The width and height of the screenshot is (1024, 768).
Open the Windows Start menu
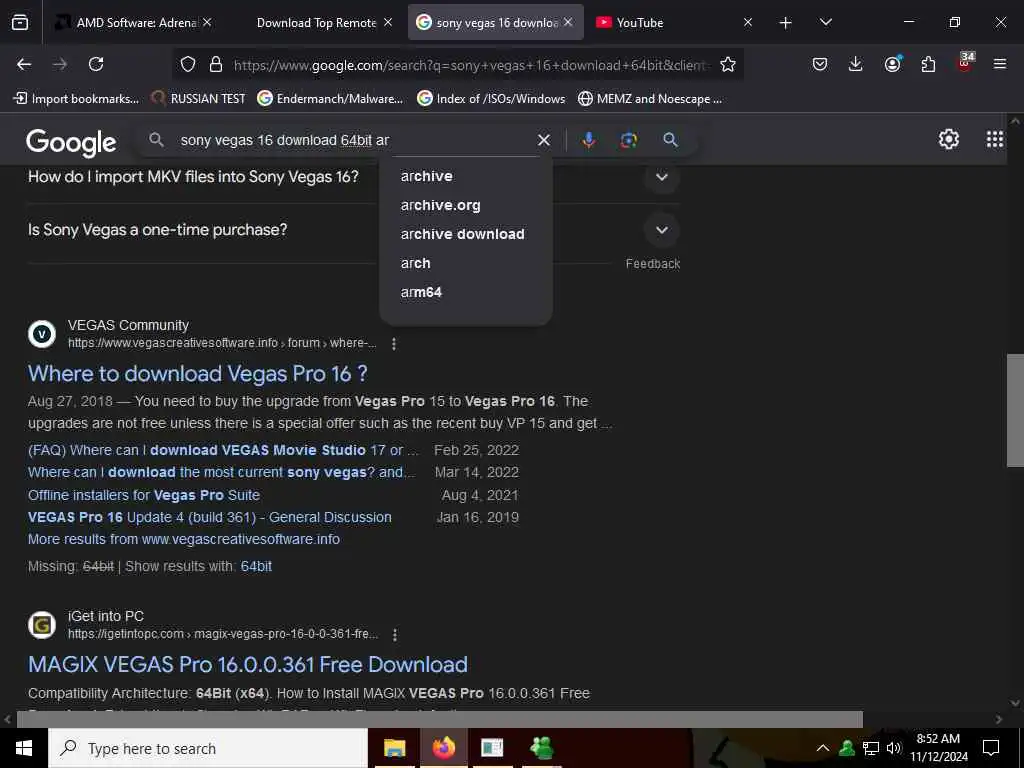pyautogui.click(x=24, y=748)
